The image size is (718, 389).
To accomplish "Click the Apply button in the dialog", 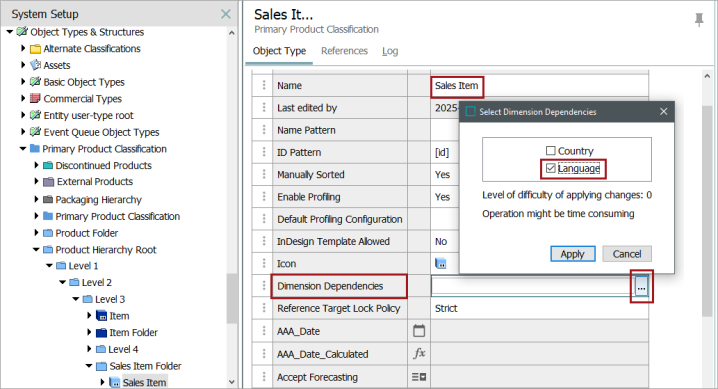I will point(572,254).
